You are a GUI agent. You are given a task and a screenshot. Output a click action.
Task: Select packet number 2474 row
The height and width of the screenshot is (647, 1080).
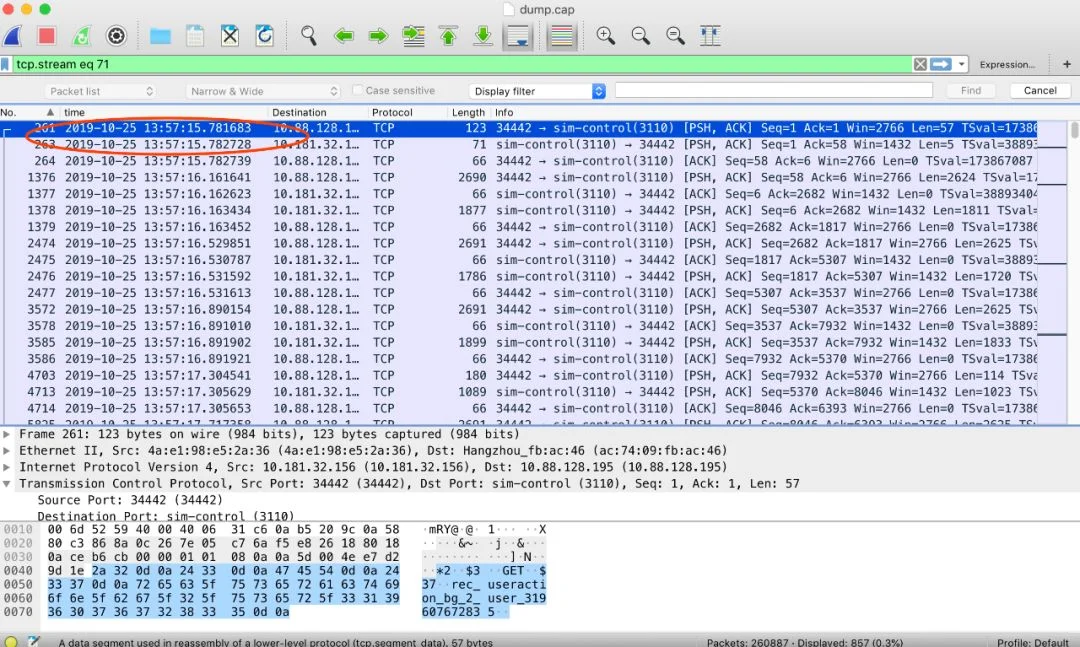pos(519,243)
